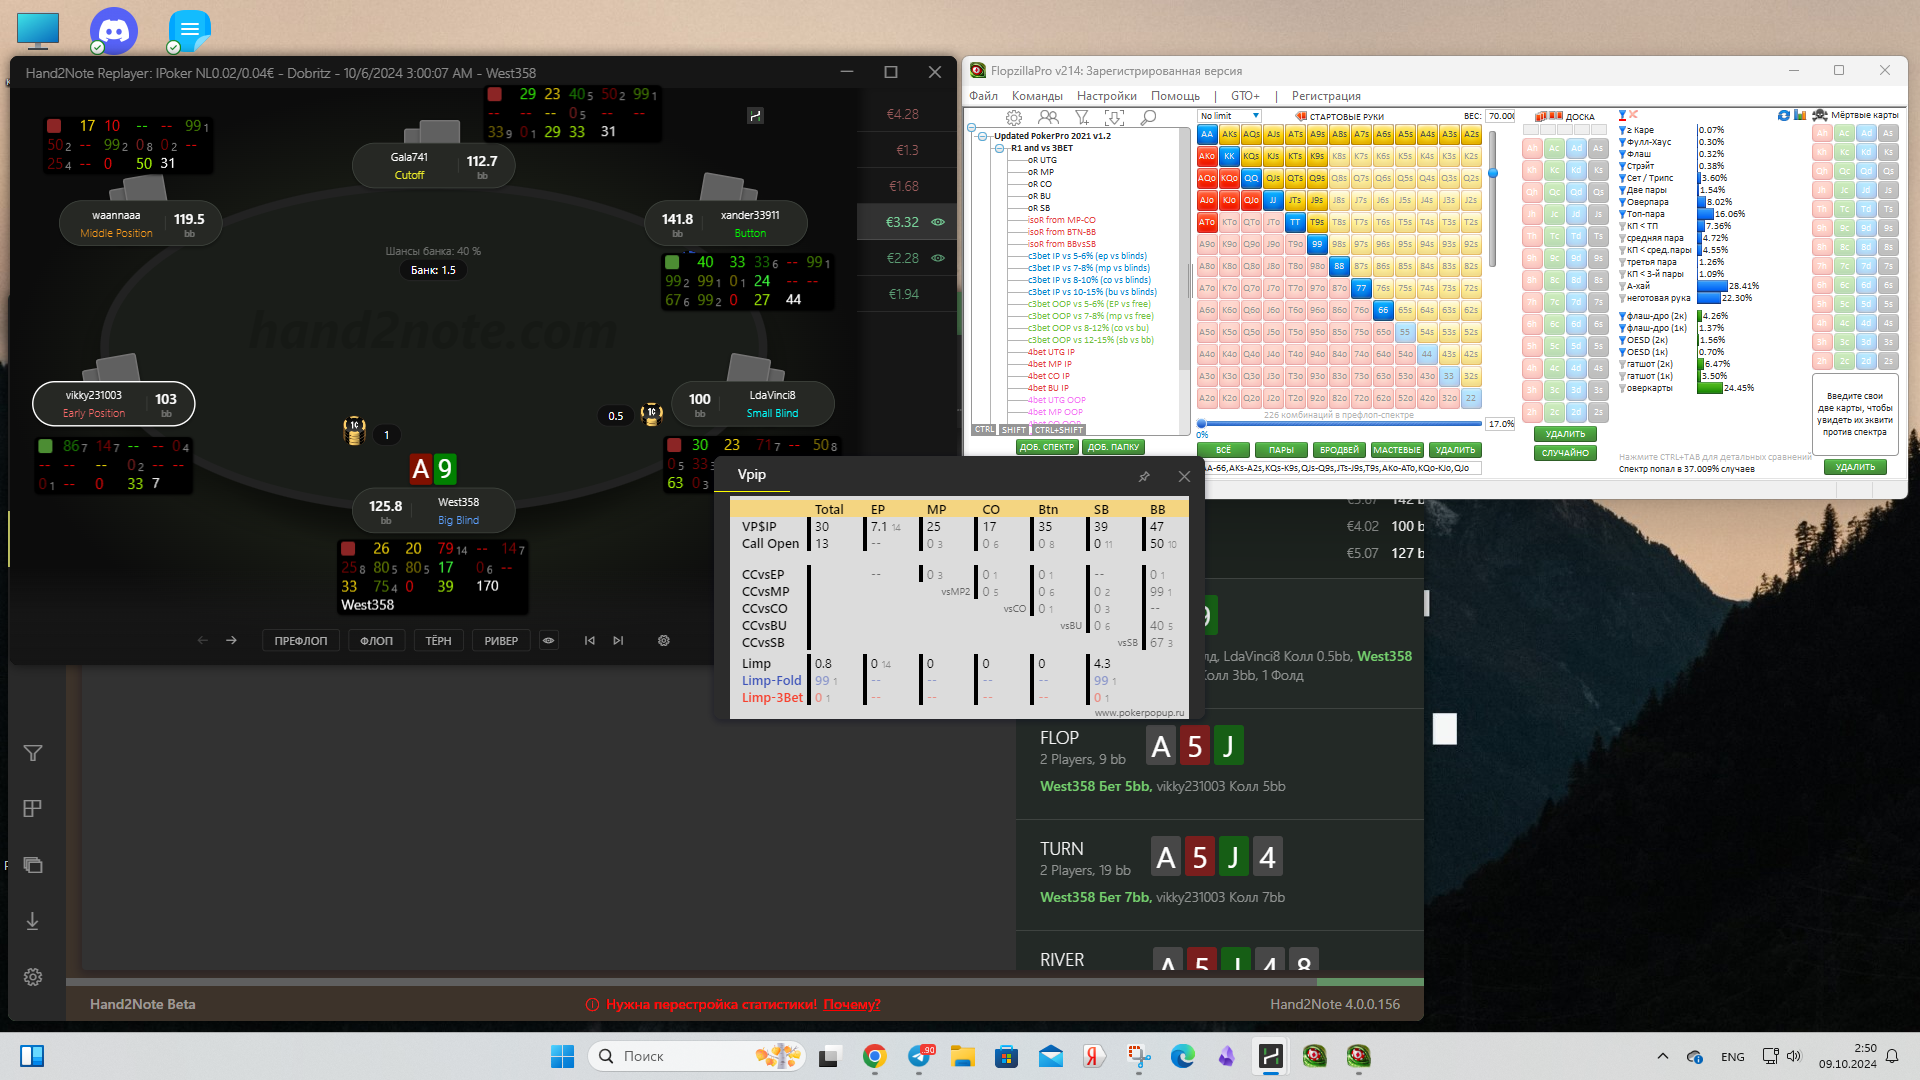Click СЛУЧАЙНО board button
1920x1080 pixels.
pos(1565,453)
